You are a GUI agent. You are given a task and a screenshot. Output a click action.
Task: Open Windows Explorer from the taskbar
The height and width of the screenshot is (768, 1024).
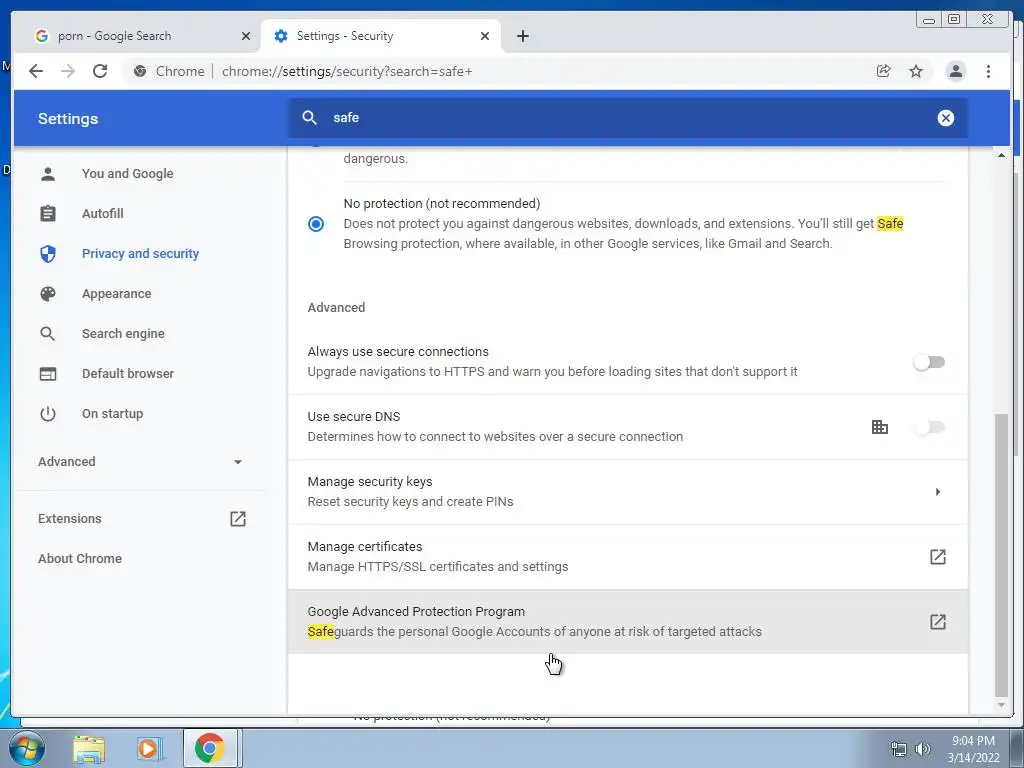click(89, 748)
